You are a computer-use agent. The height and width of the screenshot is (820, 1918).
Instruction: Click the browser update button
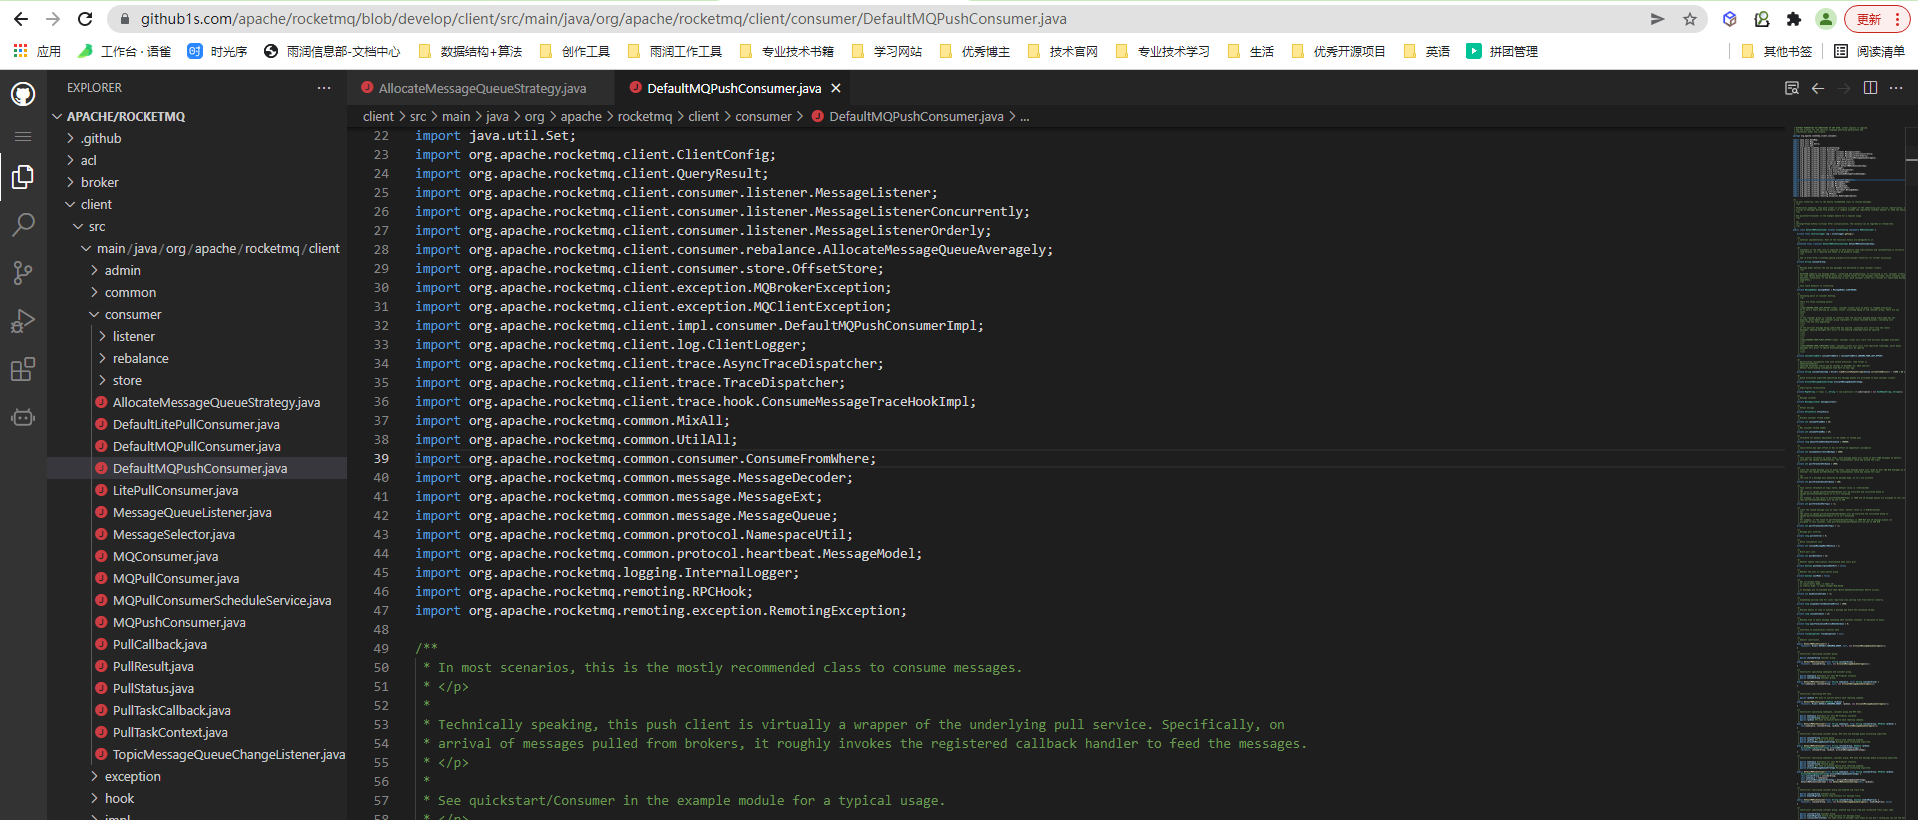coord(1877,19)
